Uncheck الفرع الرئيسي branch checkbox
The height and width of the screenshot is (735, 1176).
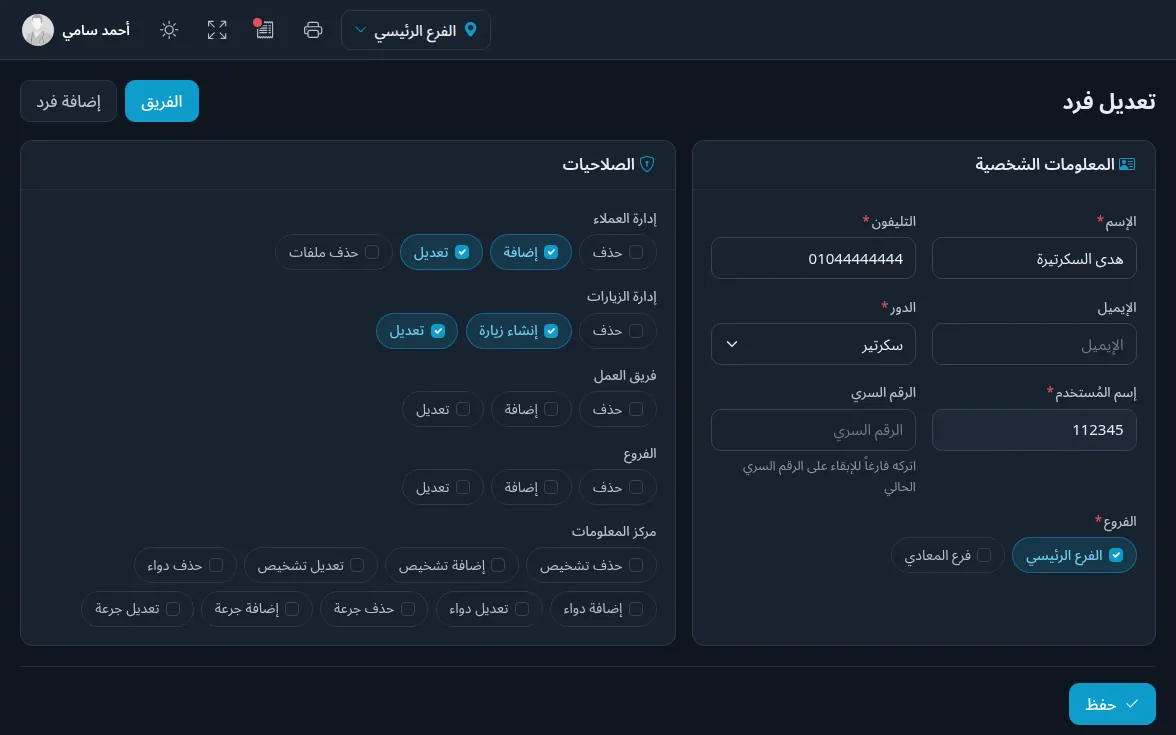pos(1116,555)
